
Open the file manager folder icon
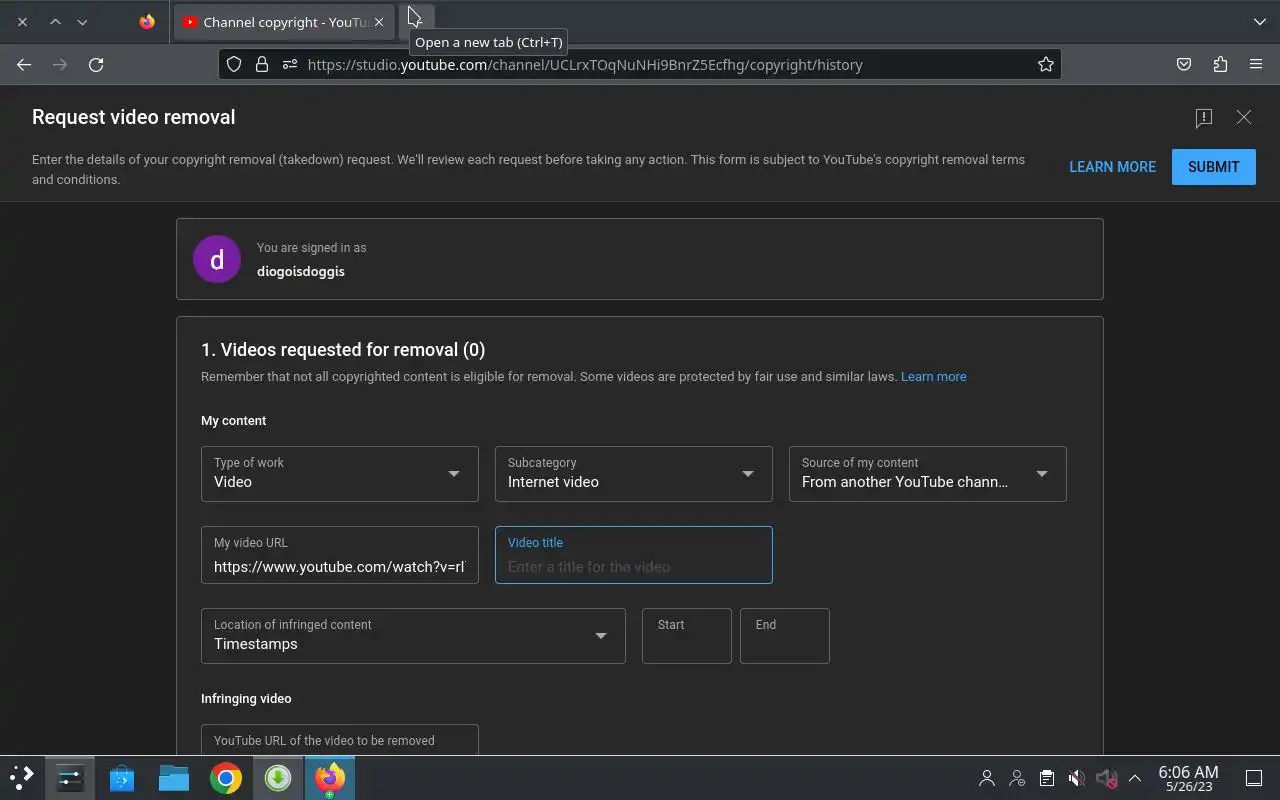174,777
